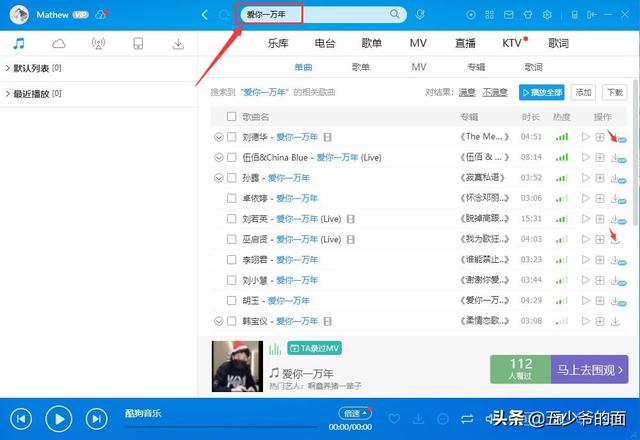
Task: Check the box for 刘若英's song
Action: point(232,219)
